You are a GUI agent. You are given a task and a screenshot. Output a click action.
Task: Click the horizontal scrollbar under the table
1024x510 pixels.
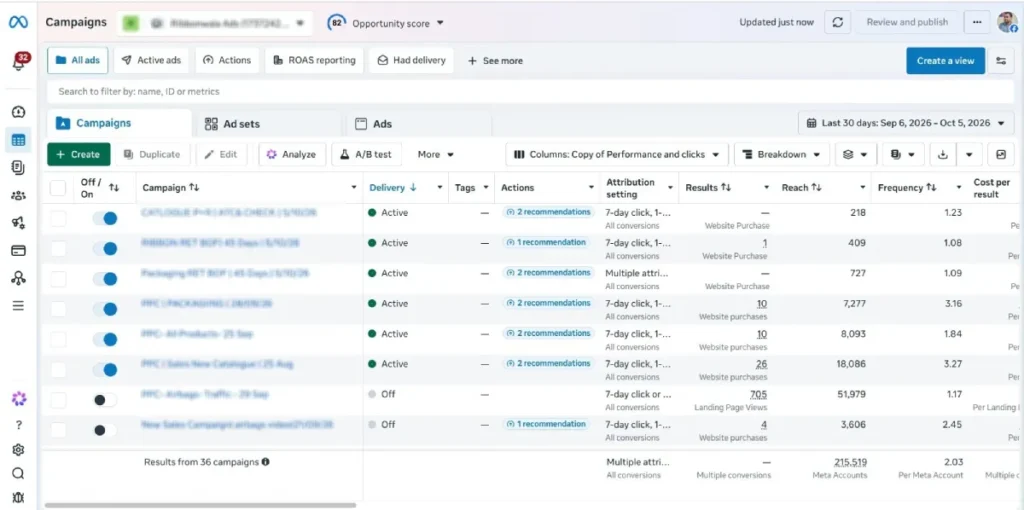(x=200, y=505)
